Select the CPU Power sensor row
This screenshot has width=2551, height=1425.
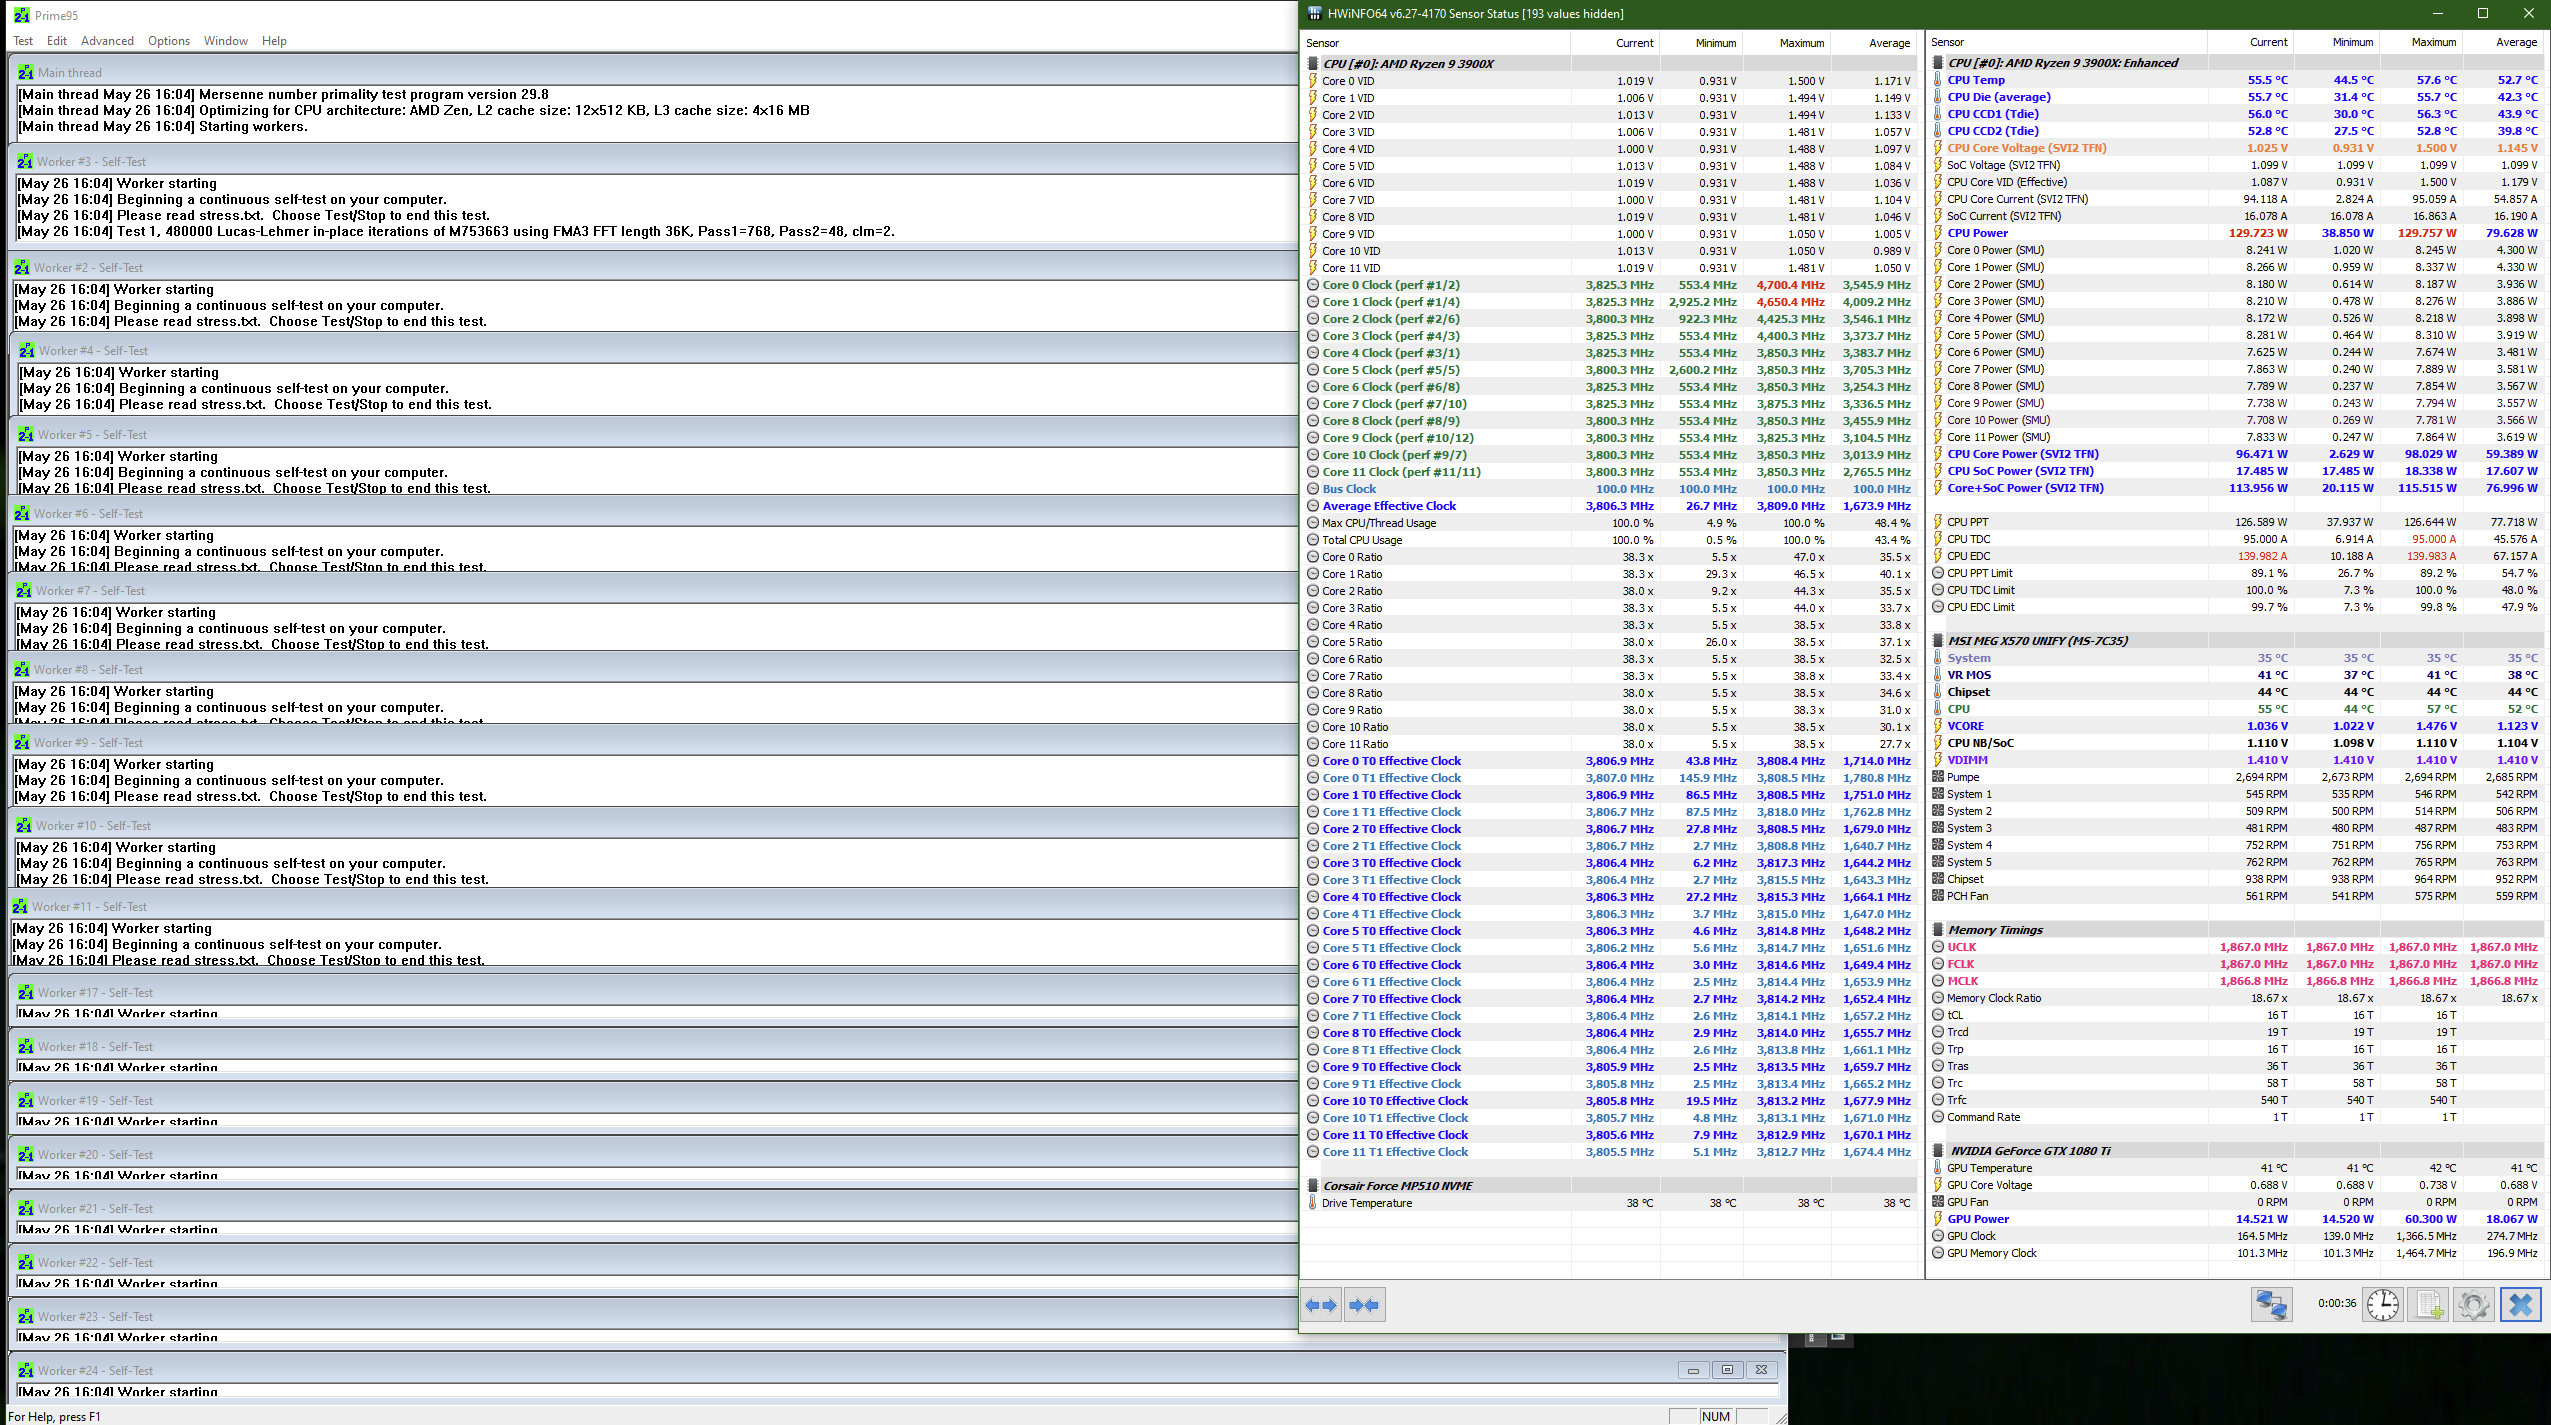tap(1977, 233)
